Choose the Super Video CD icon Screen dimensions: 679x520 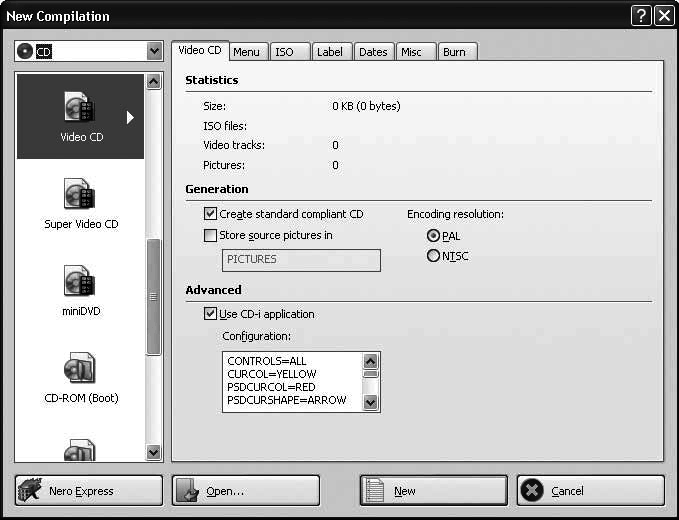click(80, 194)
